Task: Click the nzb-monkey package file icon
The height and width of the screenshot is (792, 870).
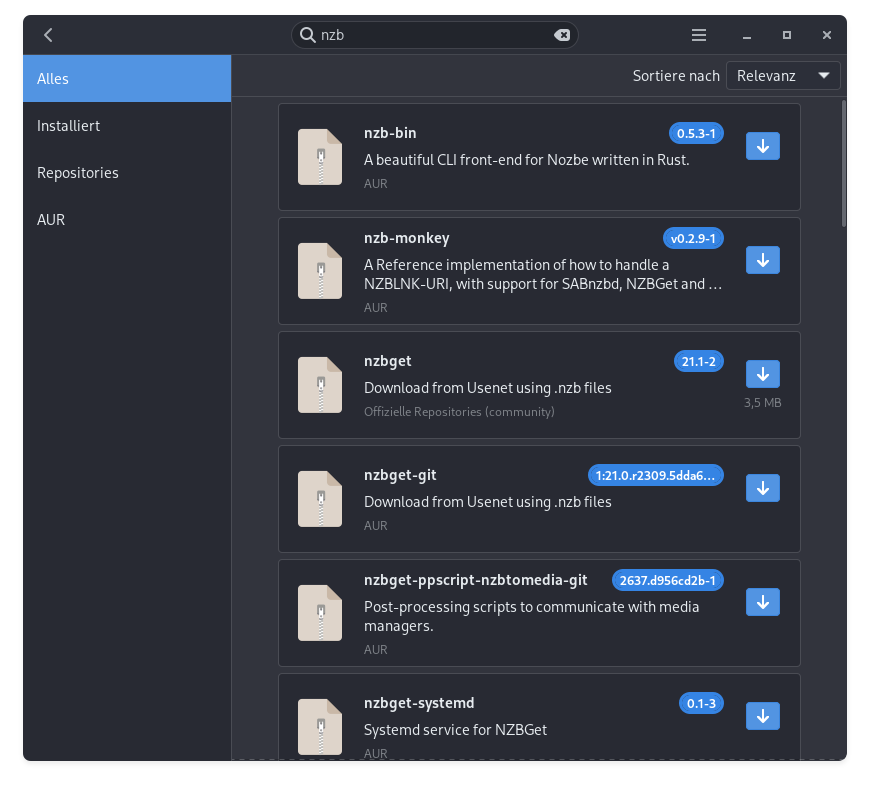Action: 320,271
